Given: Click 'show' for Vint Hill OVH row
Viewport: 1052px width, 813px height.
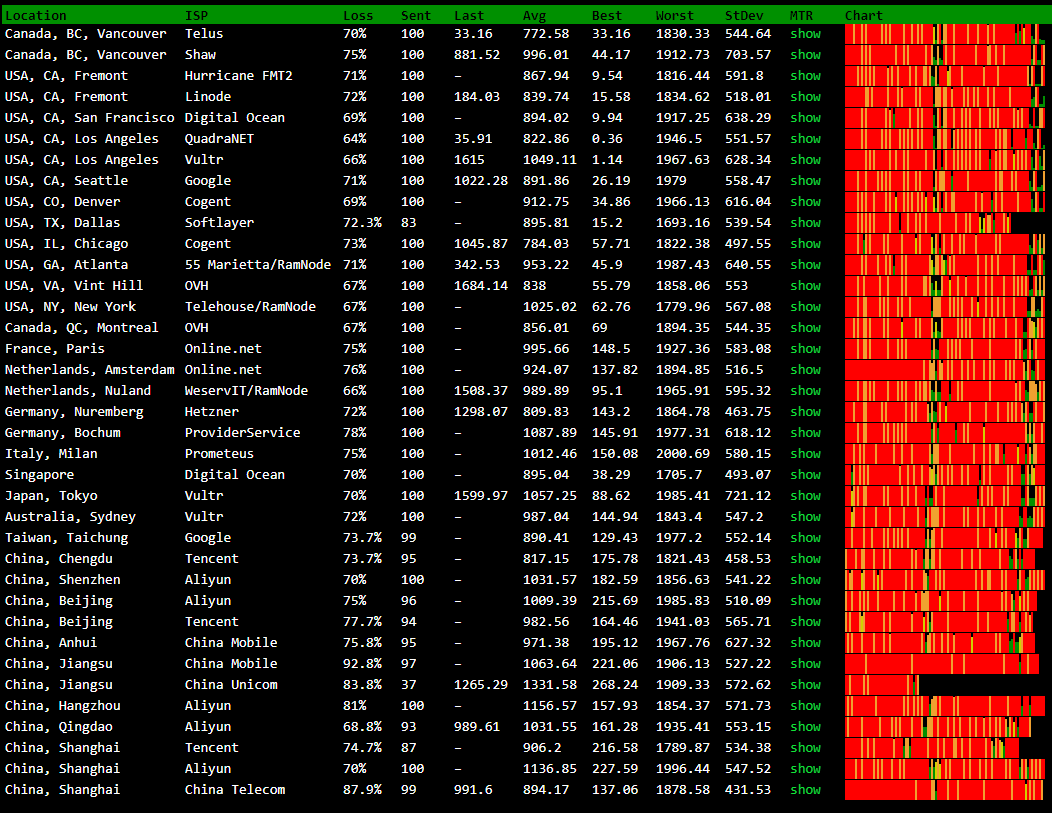Looking at the screenshot, I should point(805,286).
